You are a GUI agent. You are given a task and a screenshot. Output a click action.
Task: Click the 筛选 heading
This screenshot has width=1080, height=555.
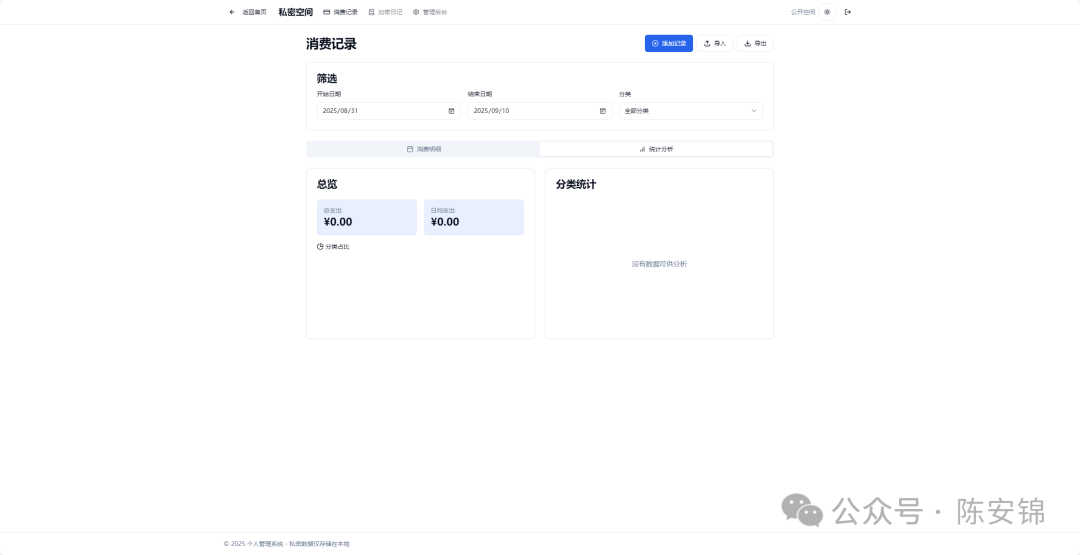(x=327, y=78)
